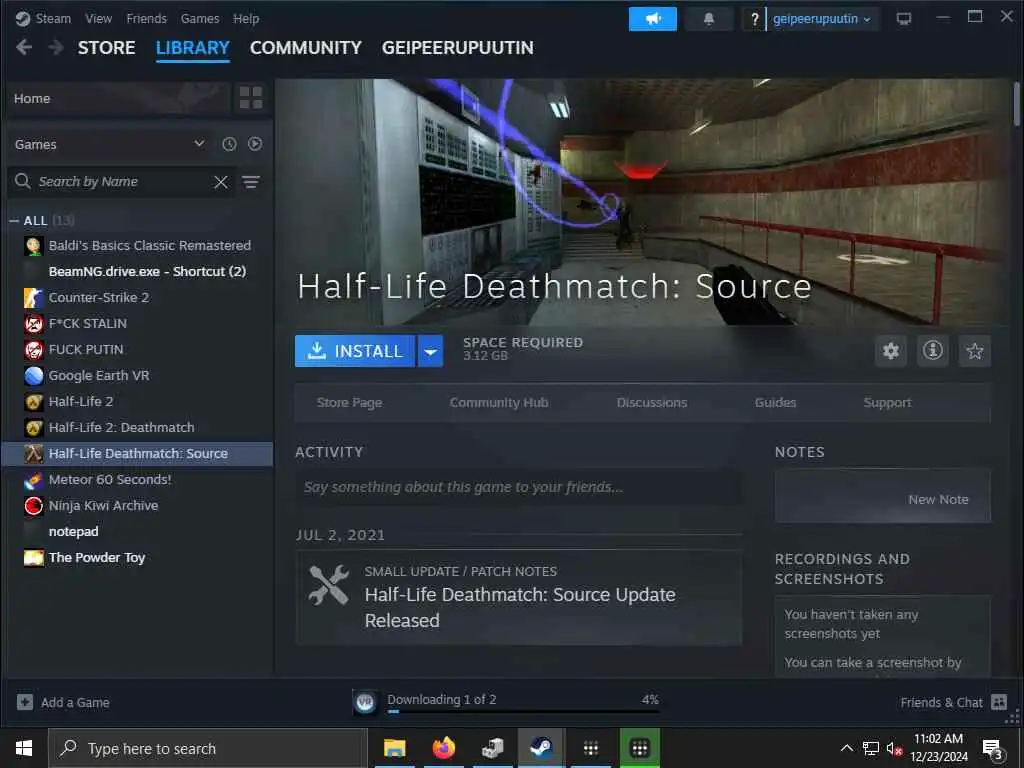Image resolution: width=1024 pixels, height=768 pixels.
Task: Click the Search by Name field
Action: click(123, 182)
